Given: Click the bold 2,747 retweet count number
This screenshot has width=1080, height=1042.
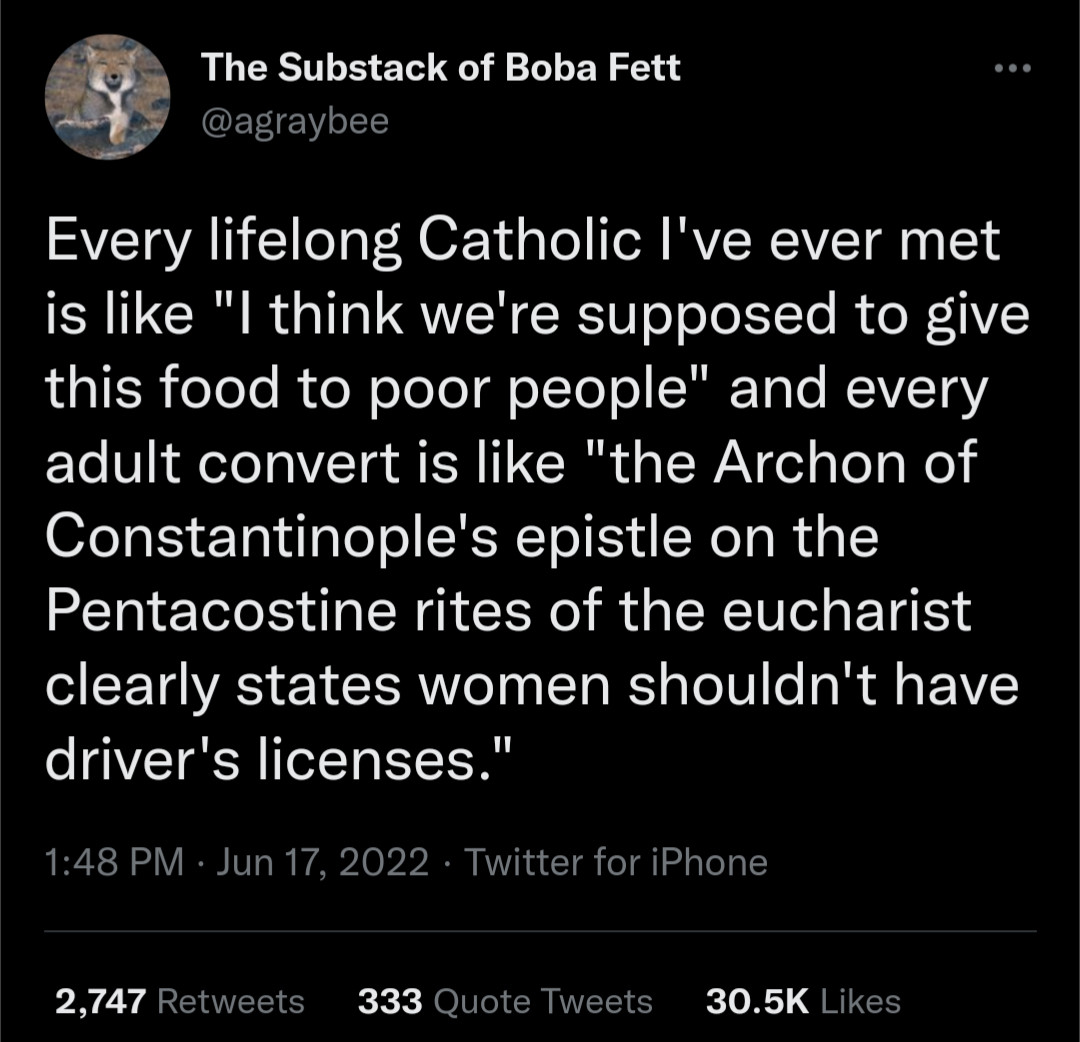Looking at the screenshot, I should click(x=101, y=1001).
